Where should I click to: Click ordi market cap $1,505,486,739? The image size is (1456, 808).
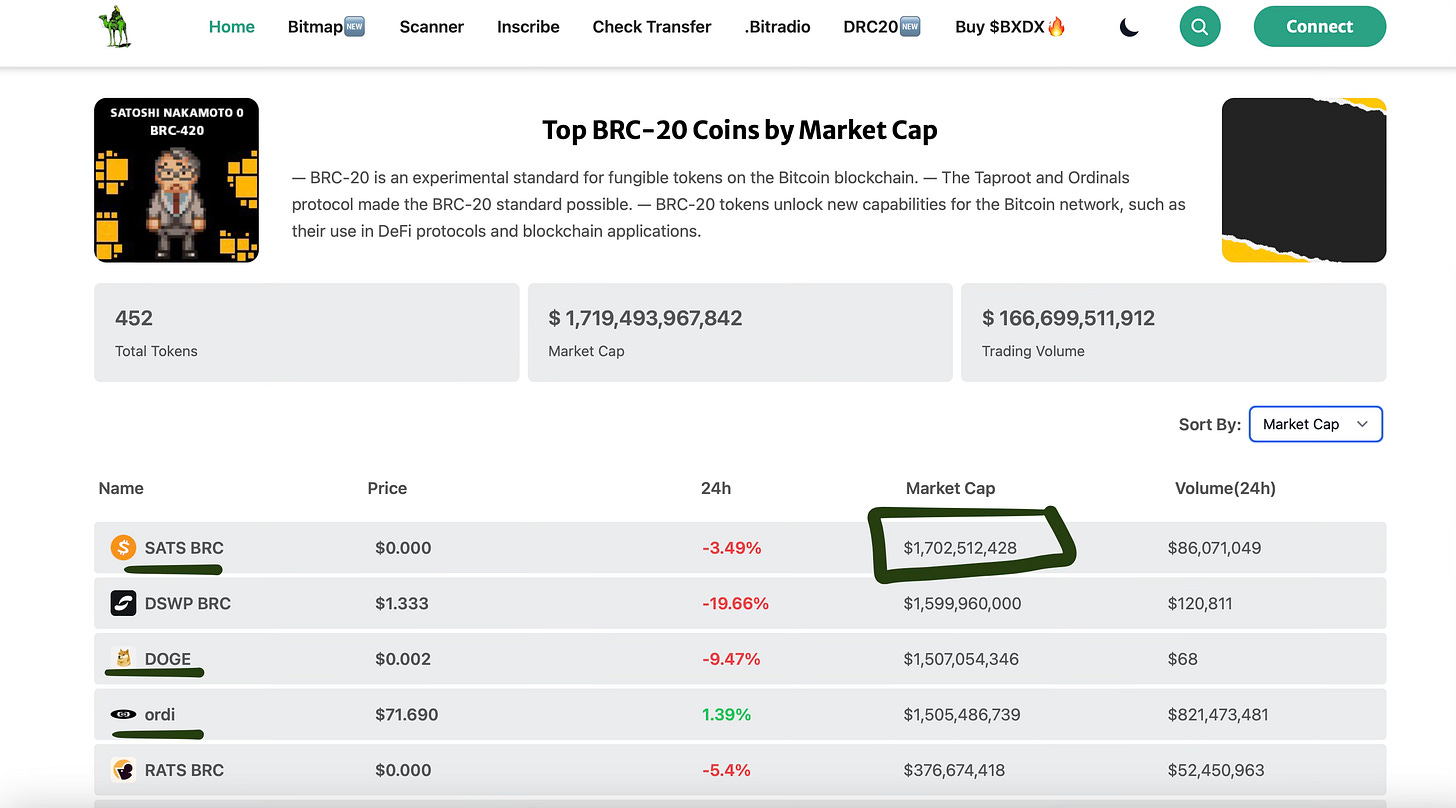coord(961,714)
